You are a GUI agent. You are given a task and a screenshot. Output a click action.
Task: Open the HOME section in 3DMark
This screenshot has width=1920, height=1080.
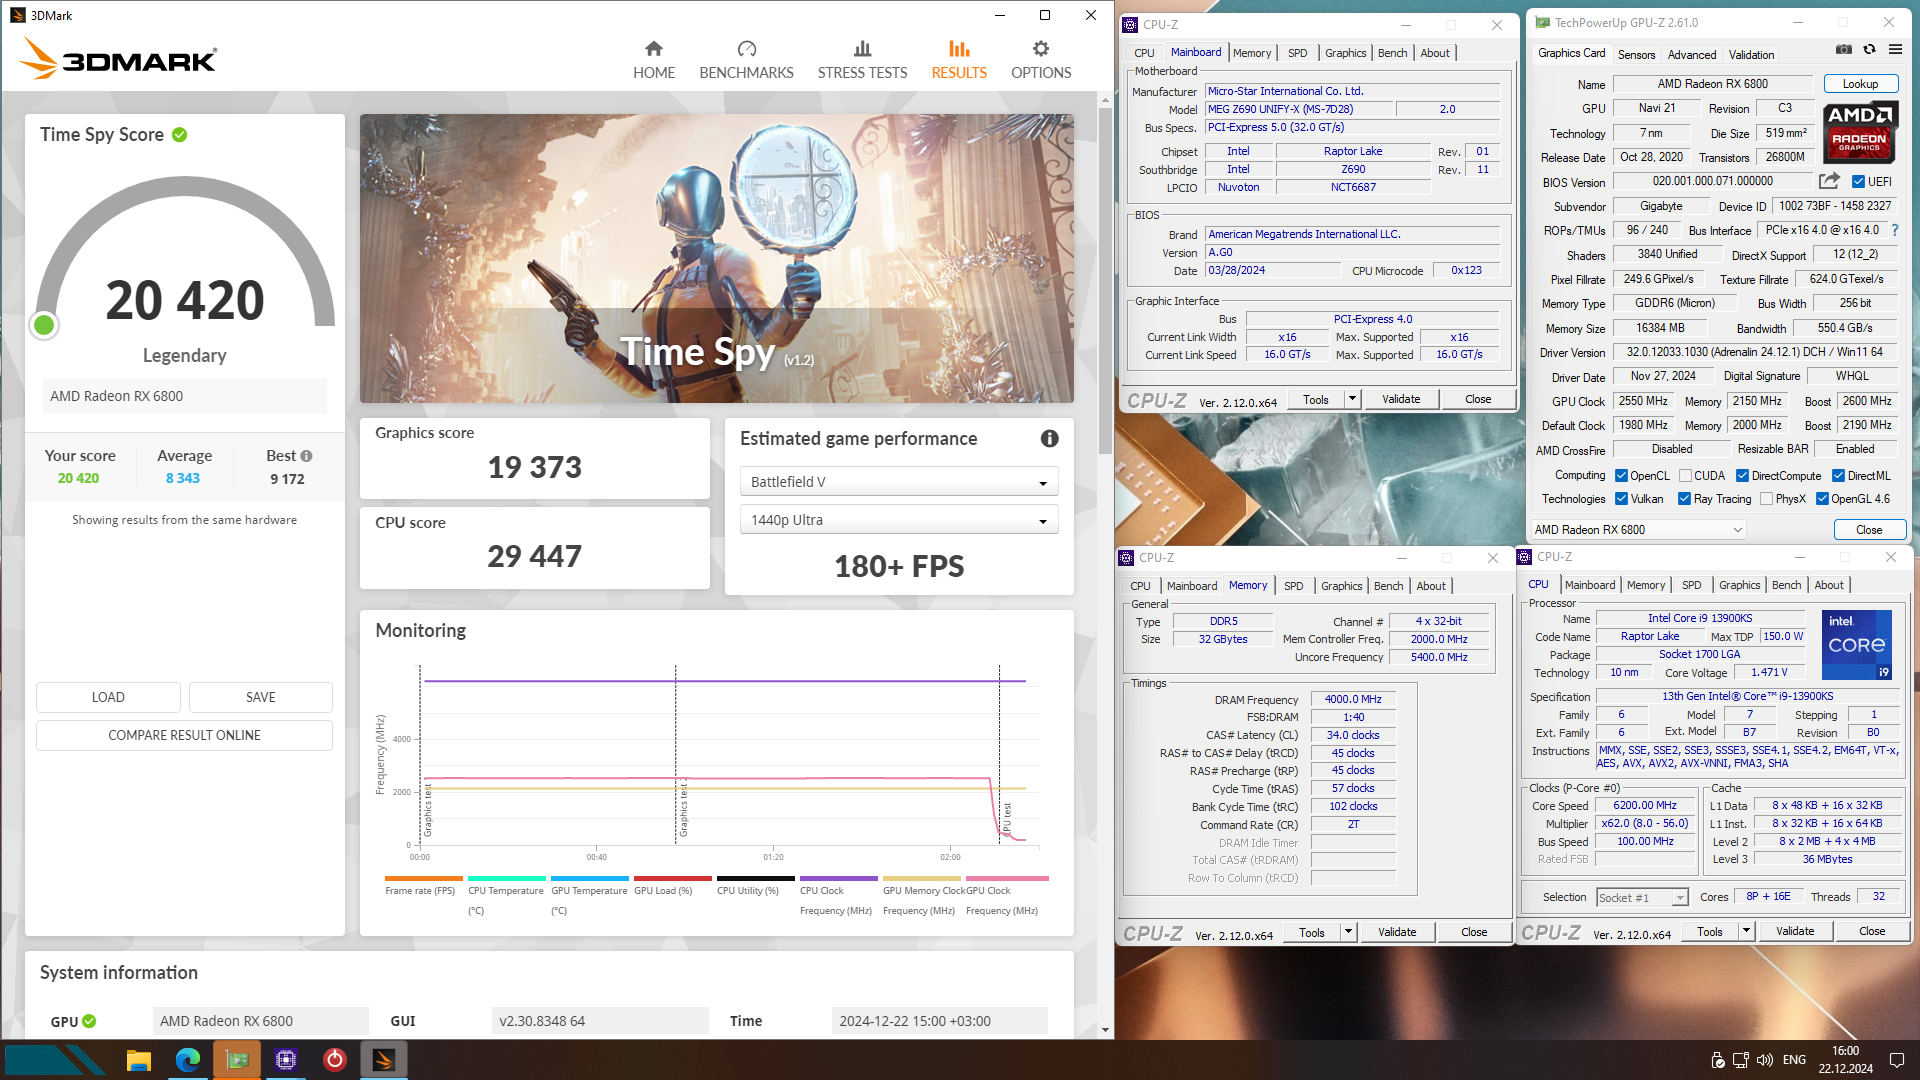pyautogui.click(x=653, y=60)
